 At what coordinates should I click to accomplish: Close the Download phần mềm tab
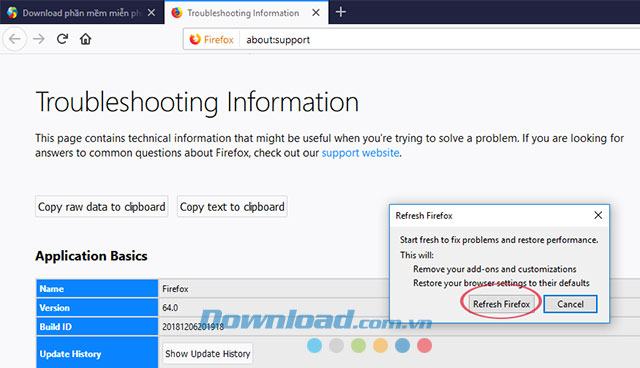tap(151, 13)
